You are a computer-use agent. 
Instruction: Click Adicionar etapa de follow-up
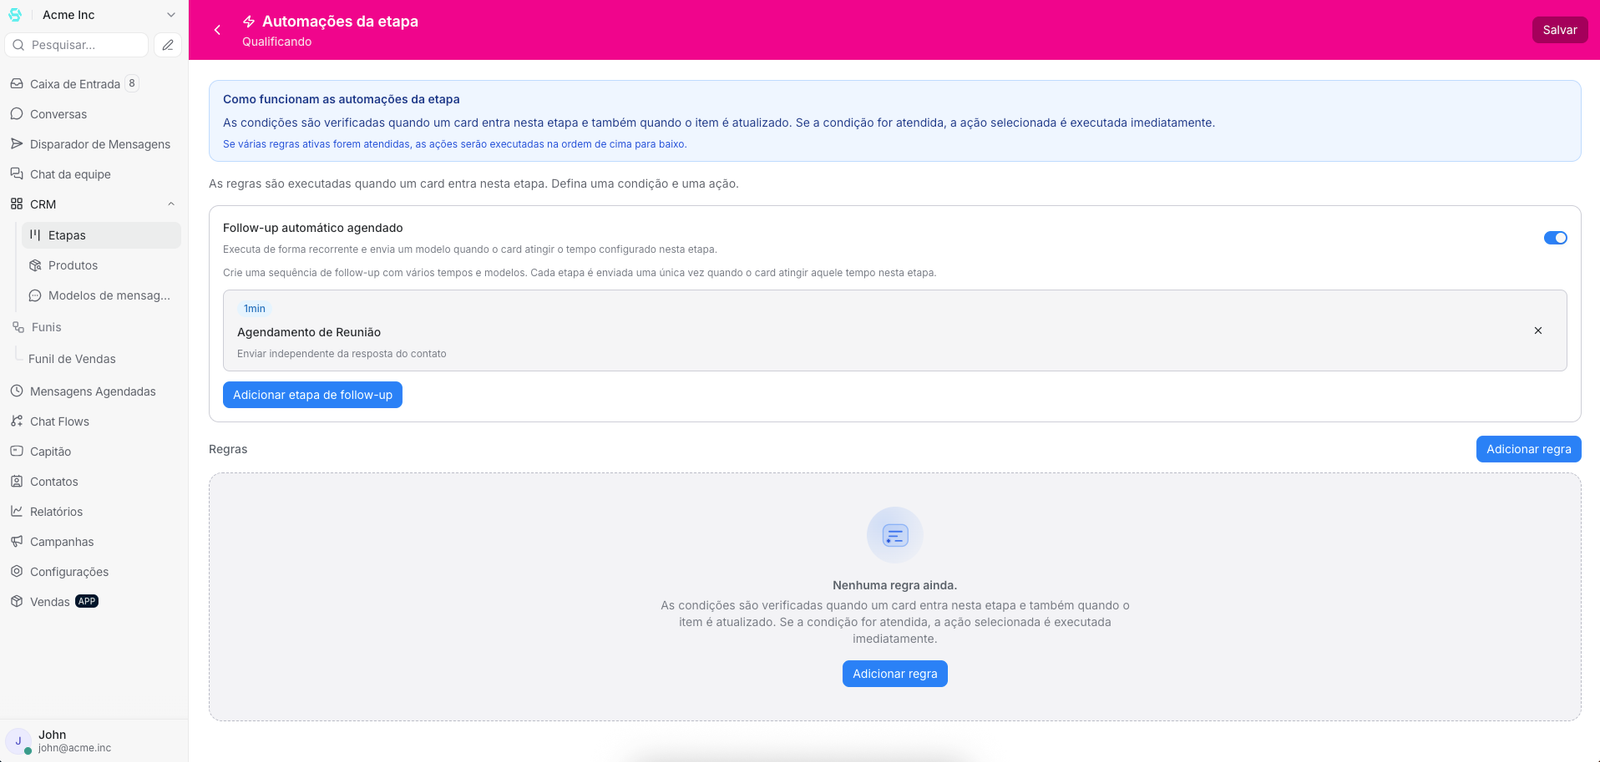(313, 395)
